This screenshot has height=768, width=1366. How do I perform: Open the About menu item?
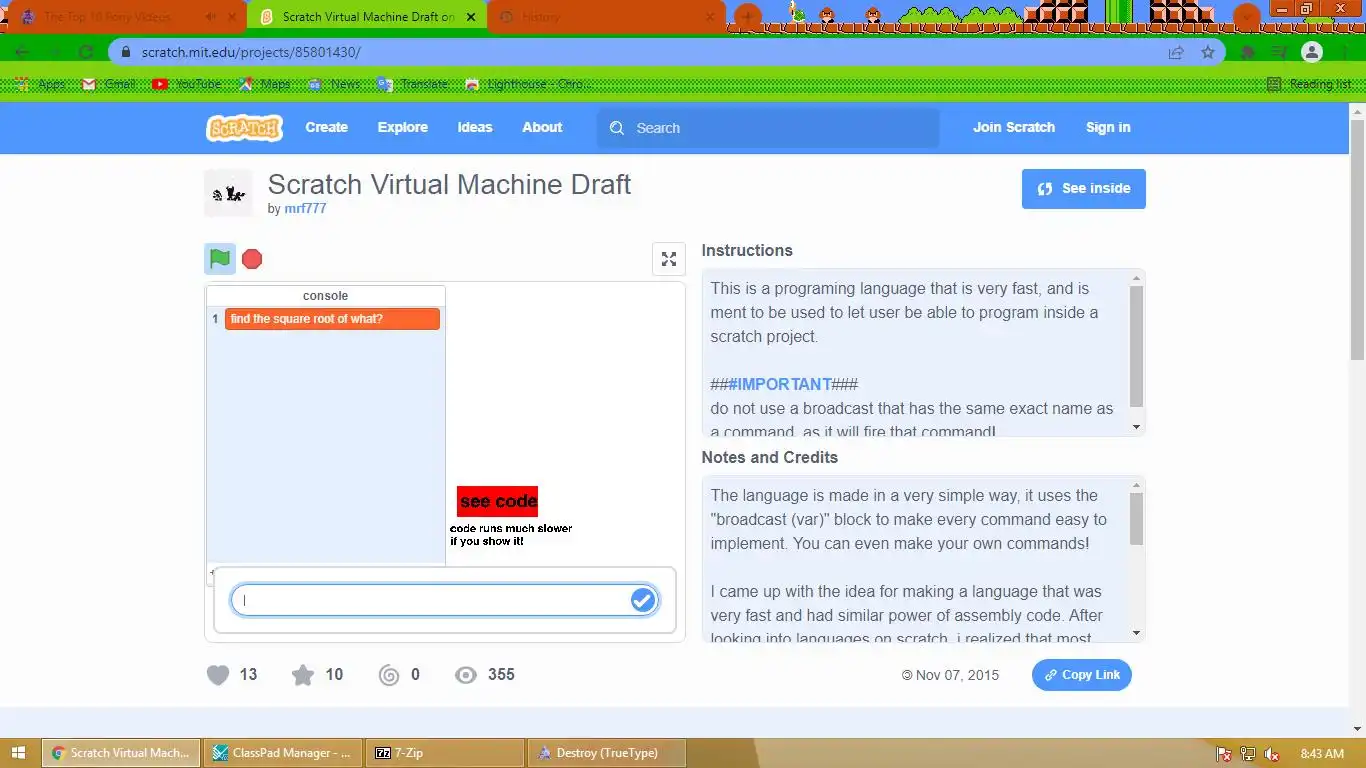(x=542, y=128)
